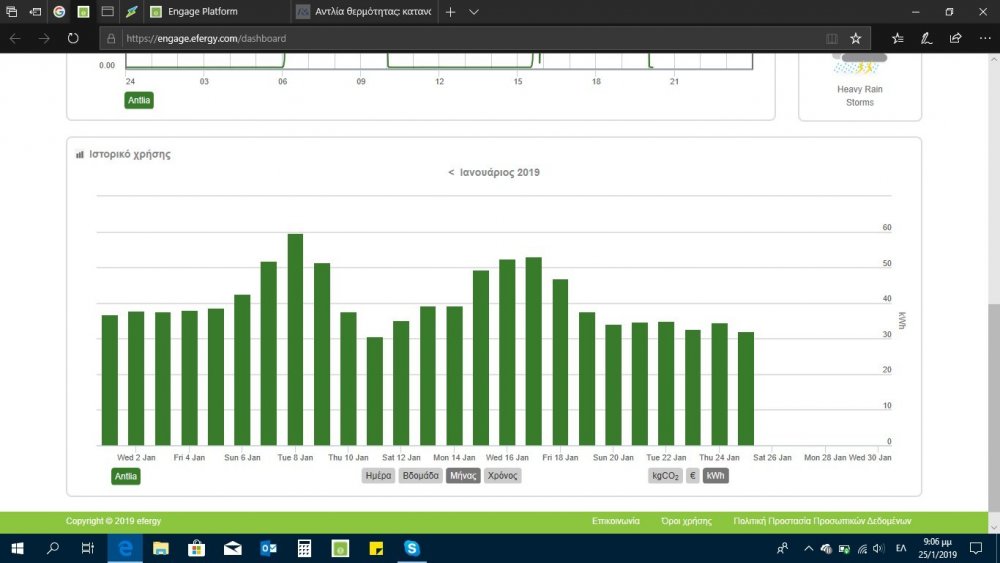Open the Favorites hub icon
The height and width of the screenshot is (563, 1000).
pos(897,38)
